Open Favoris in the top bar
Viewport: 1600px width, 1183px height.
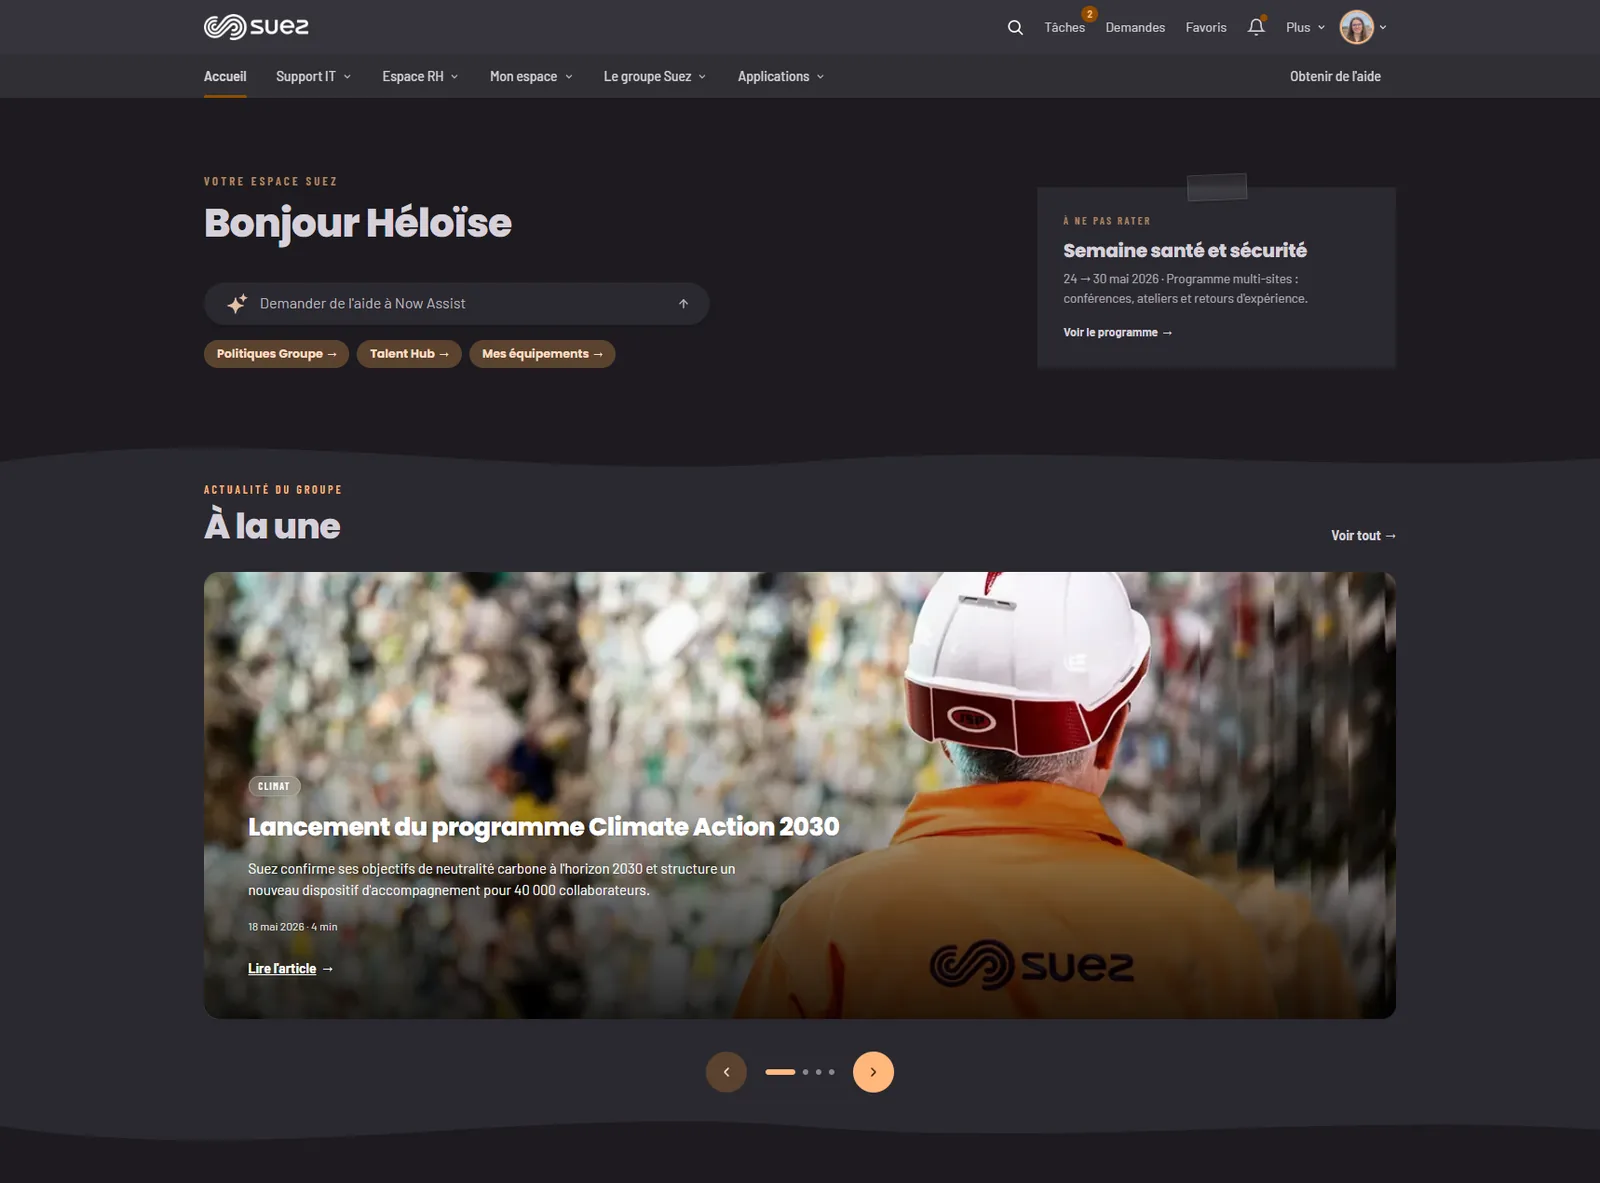click(x=1206, y=27)
